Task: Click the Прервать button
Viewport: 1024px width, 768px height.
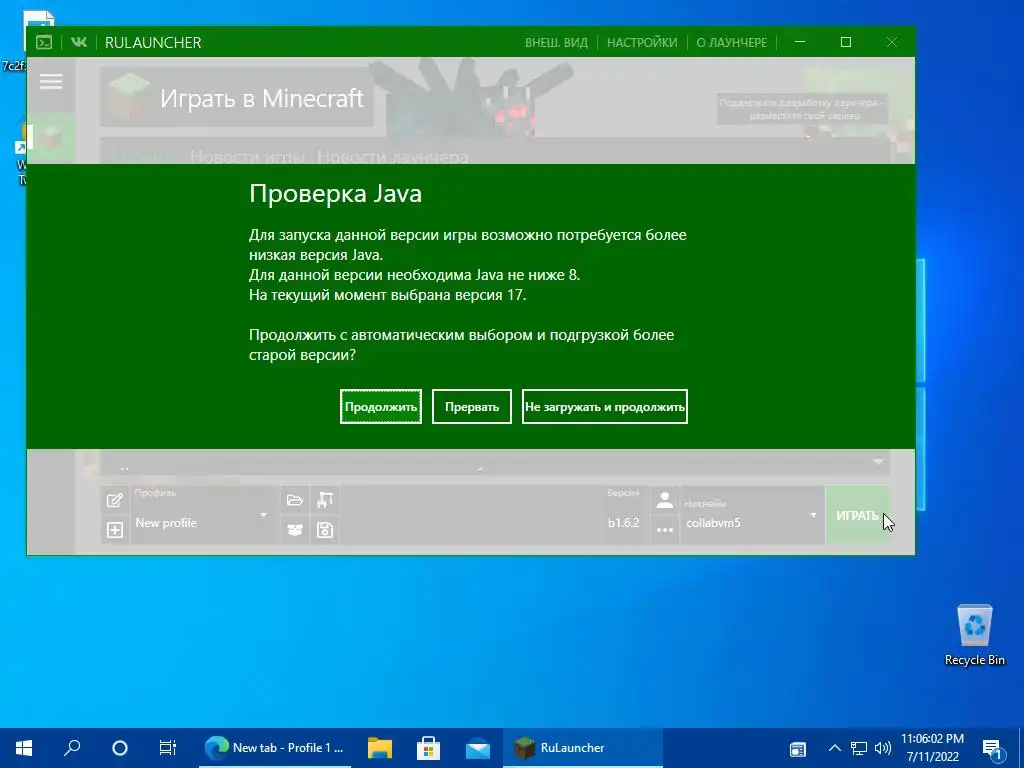Action: click(x=472, y=407)
